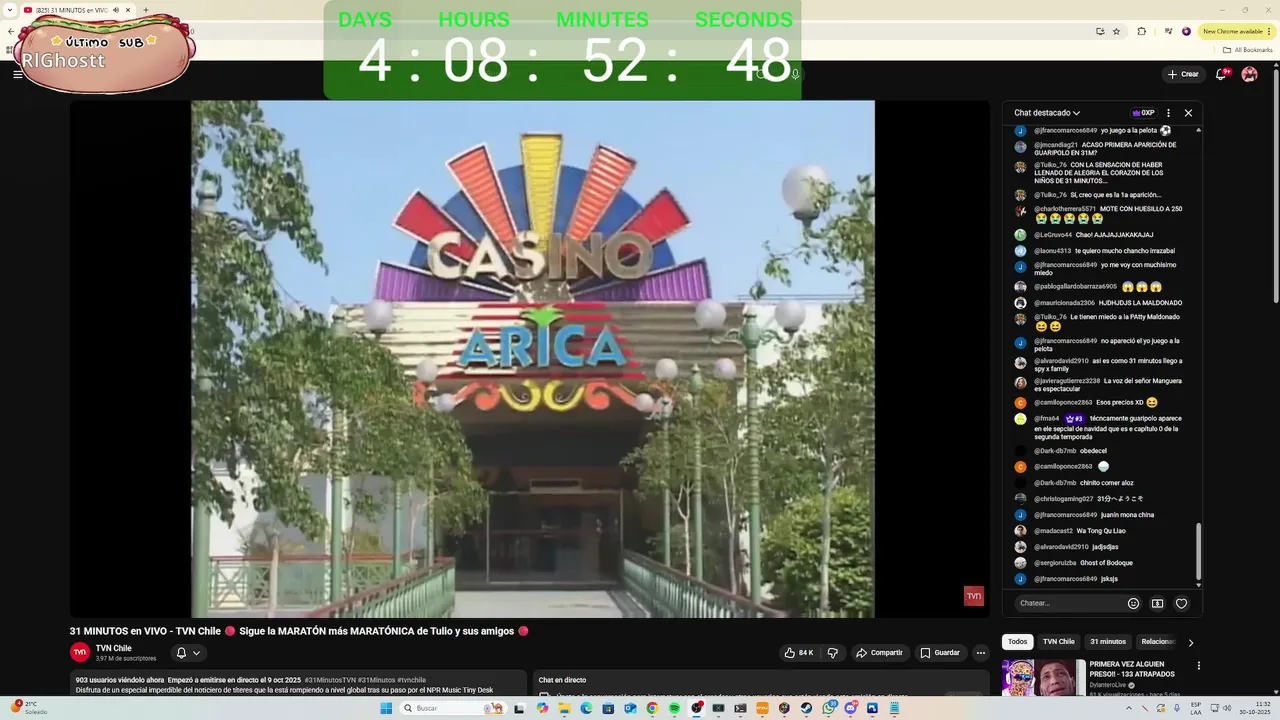Open the Windows Start menu
The image size is (1280, 720).
click(x=386, y=708)
